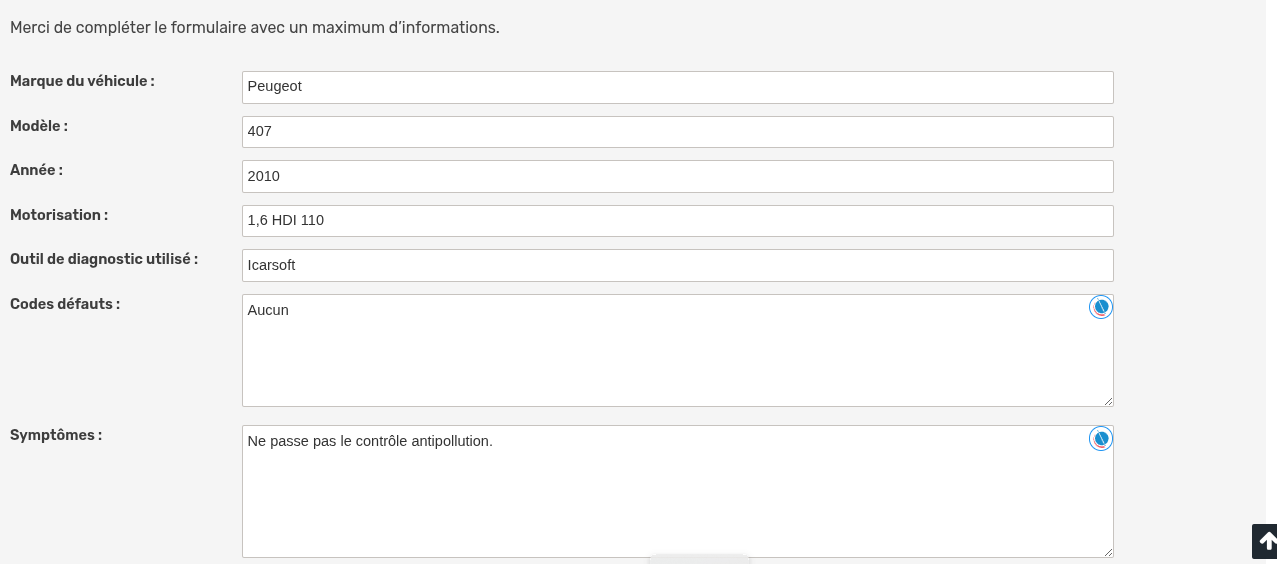Focus the Marque du véhicule field containing Peugeot

pyautogui.click(x=678, y=87)
